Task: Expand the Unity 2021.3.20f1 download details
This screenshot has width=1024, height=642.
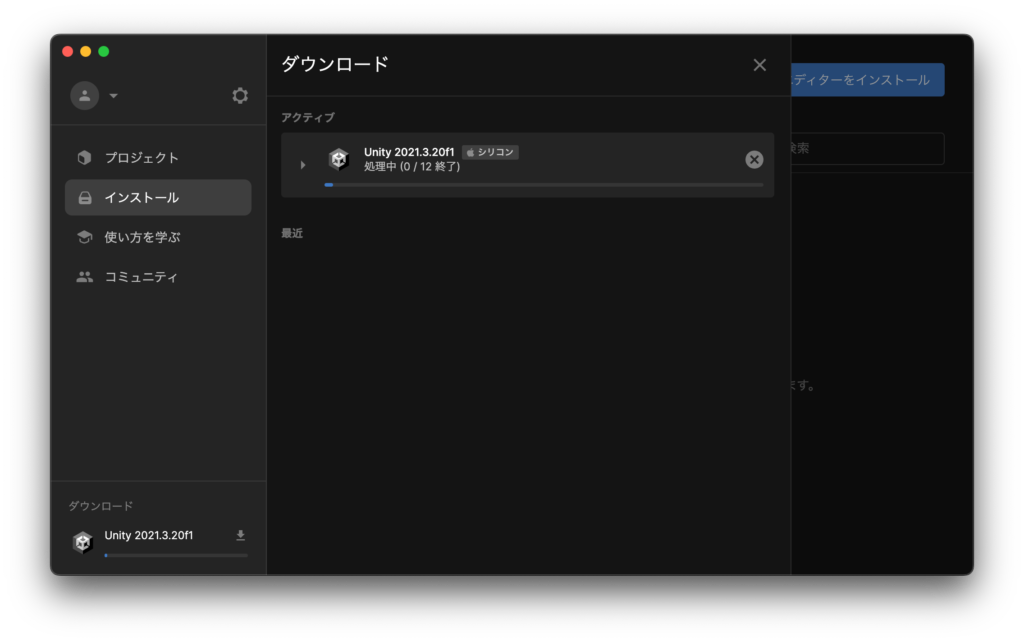Action: click(x=302, y=165)
